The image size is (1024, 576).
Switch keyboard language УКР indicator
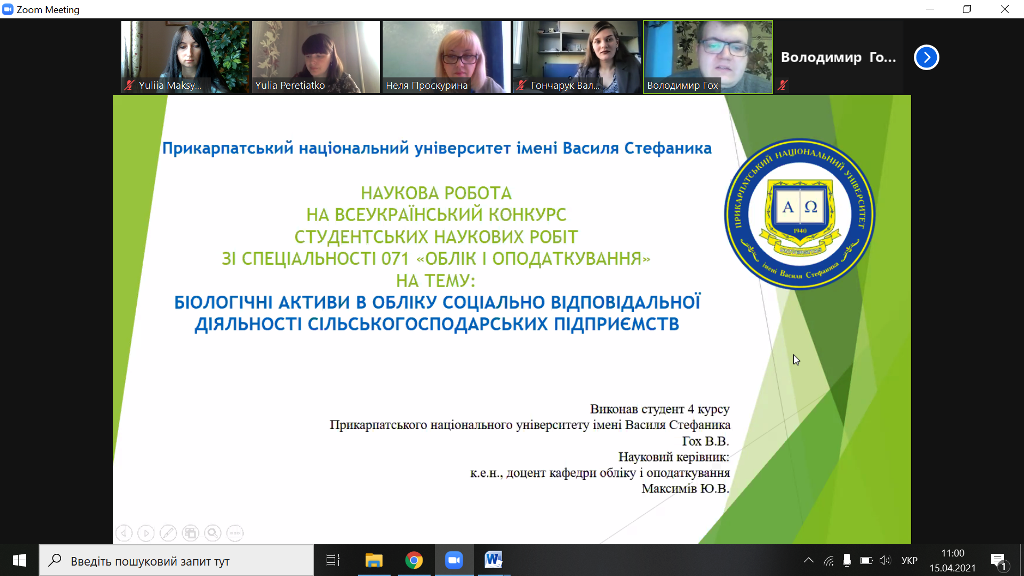tap(909, 560)
